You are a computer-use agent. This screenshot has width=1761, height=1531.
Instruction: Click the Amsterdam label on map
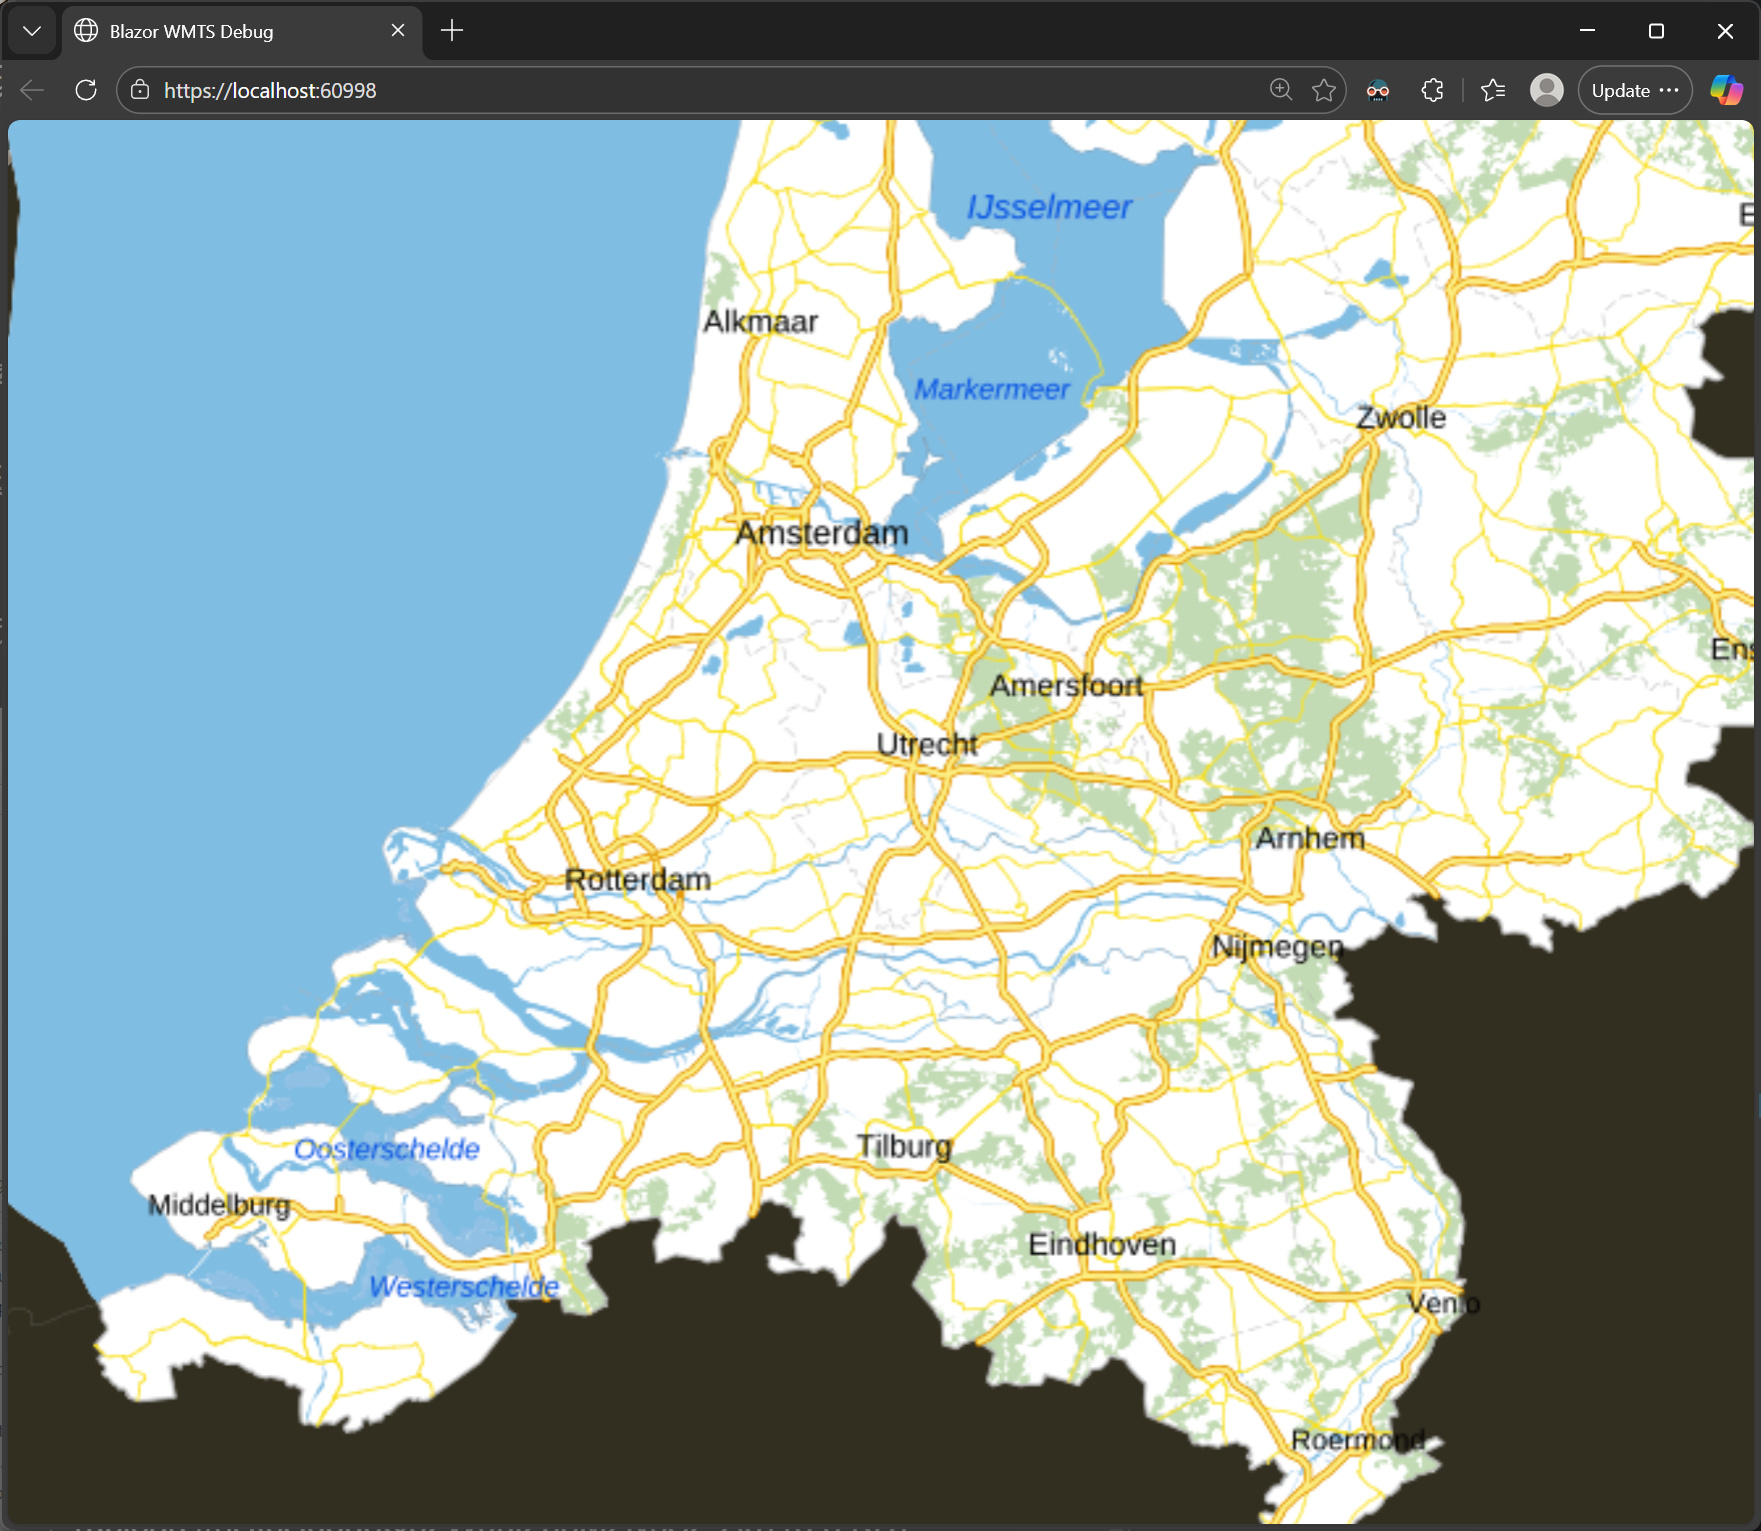[822, 533]
